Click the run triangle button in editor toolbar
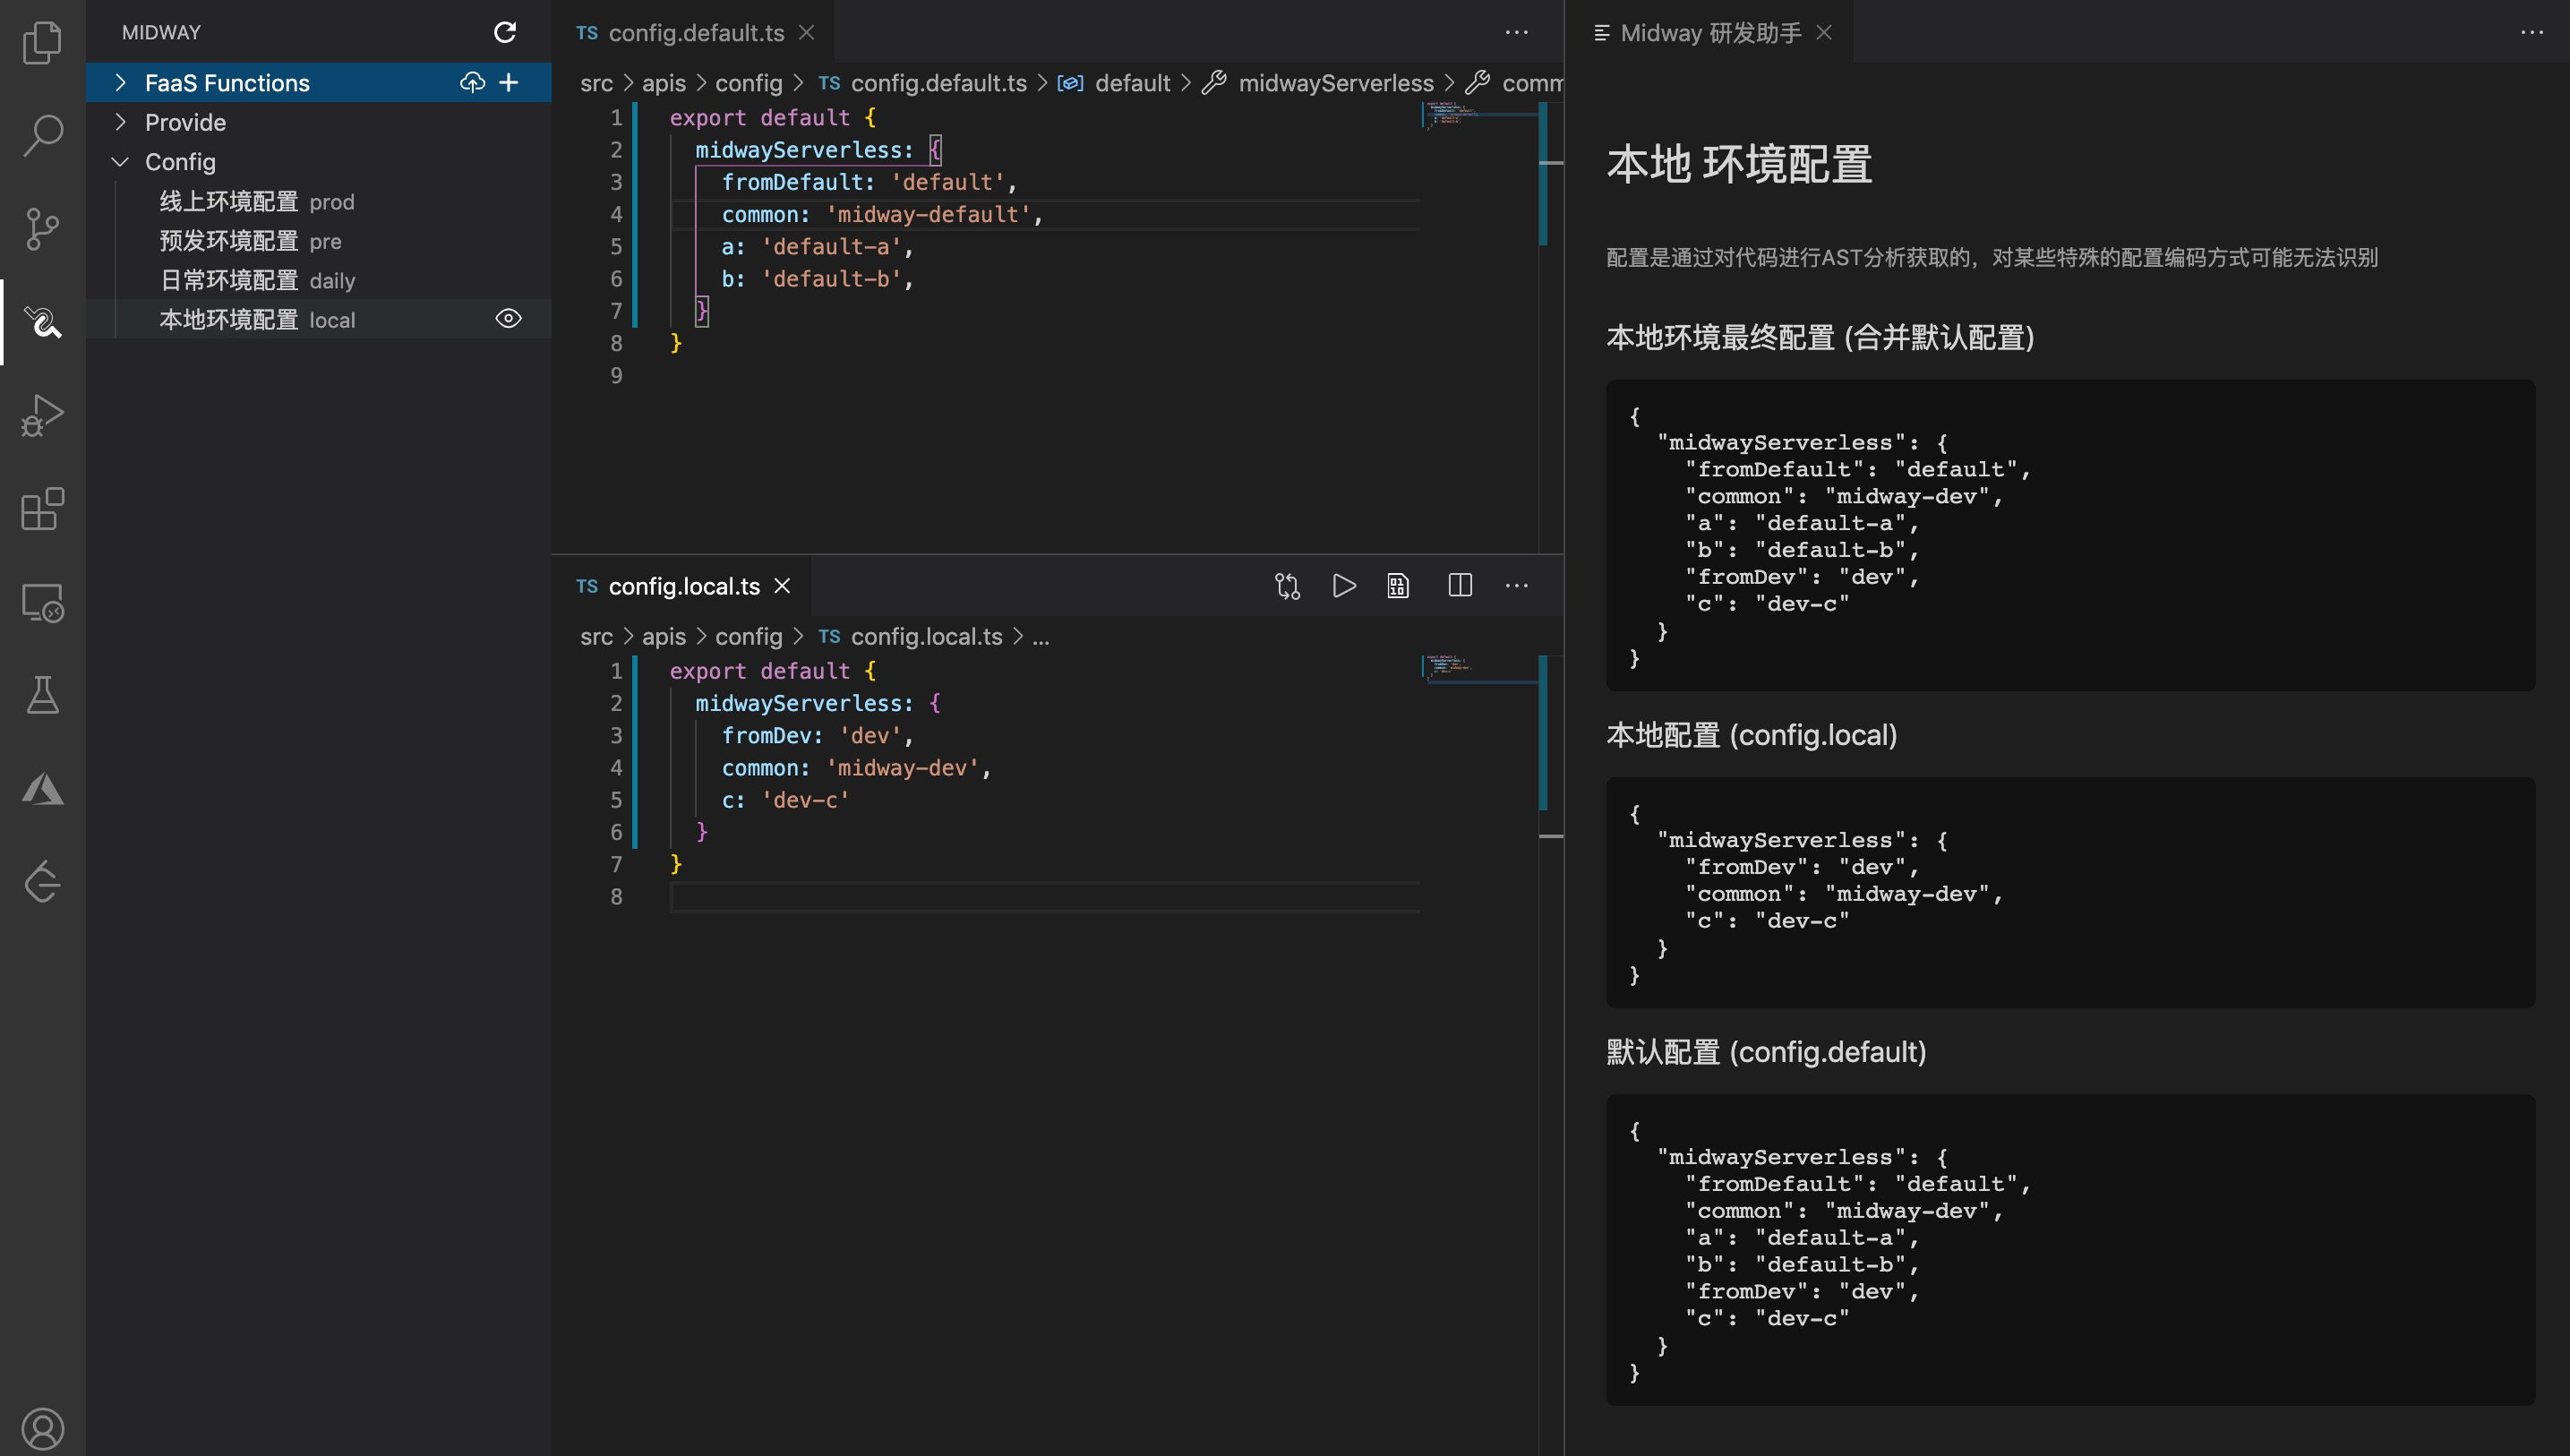This screenshot has height=1456, width=2570. [x=1344, y=586]
